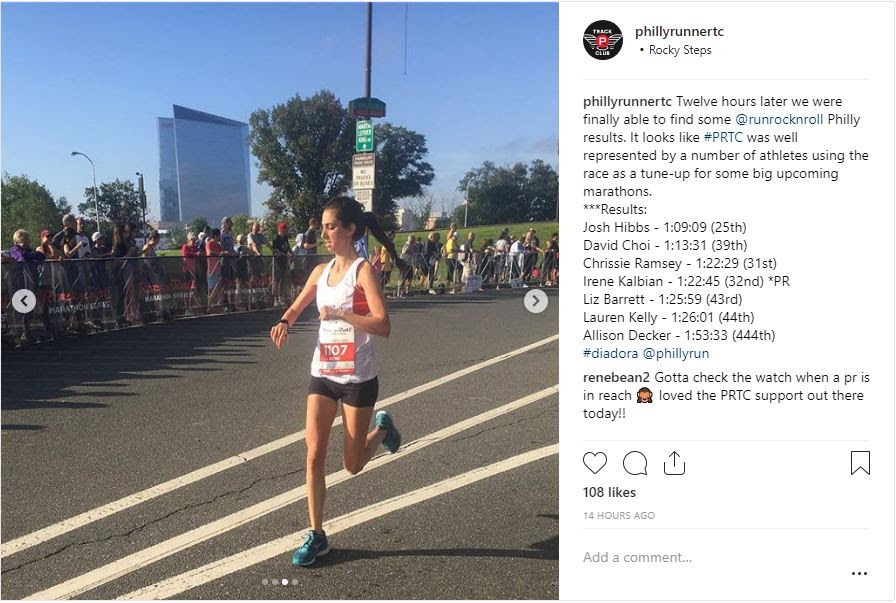
Task: View the 108 likes list
Action: (609, 492)
